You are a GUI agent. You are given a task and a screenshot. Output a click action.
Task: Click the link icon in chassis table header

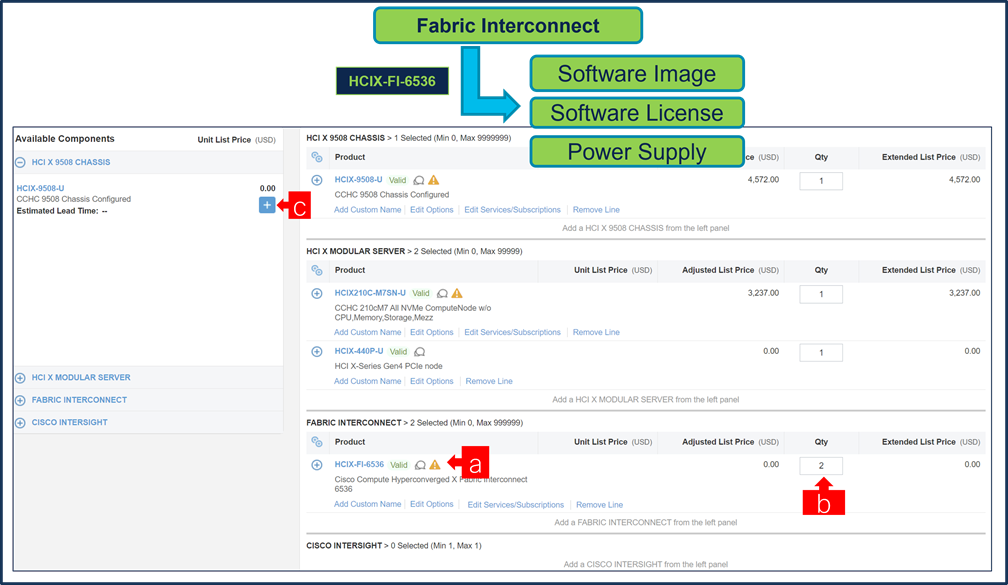317,157
